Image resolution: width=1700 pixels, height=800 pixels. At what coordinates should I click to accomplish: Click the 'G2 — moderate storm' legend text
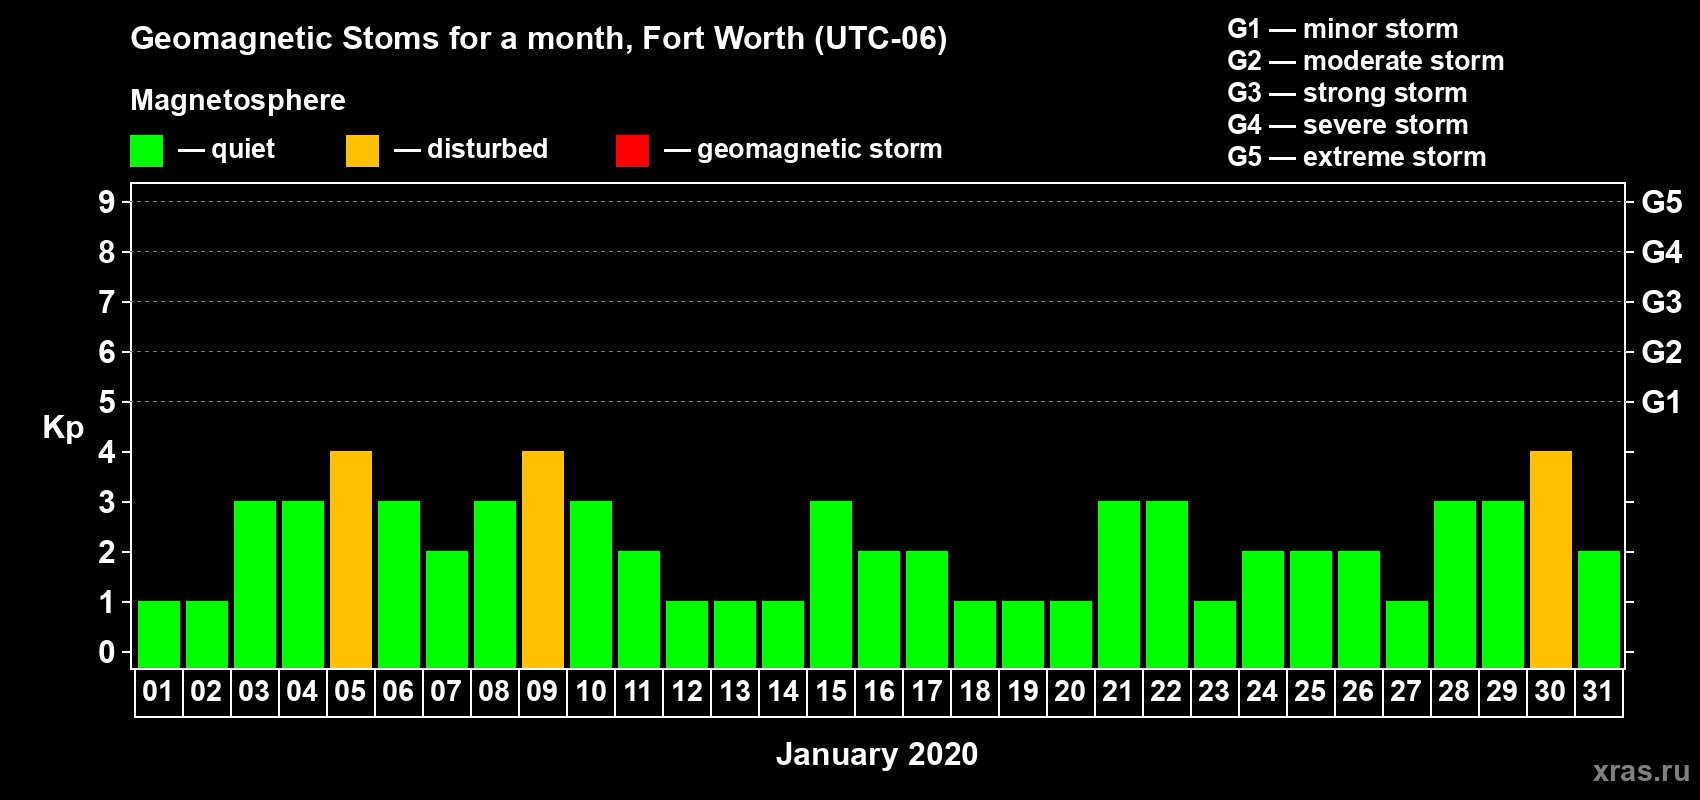tap(1366, 61)
